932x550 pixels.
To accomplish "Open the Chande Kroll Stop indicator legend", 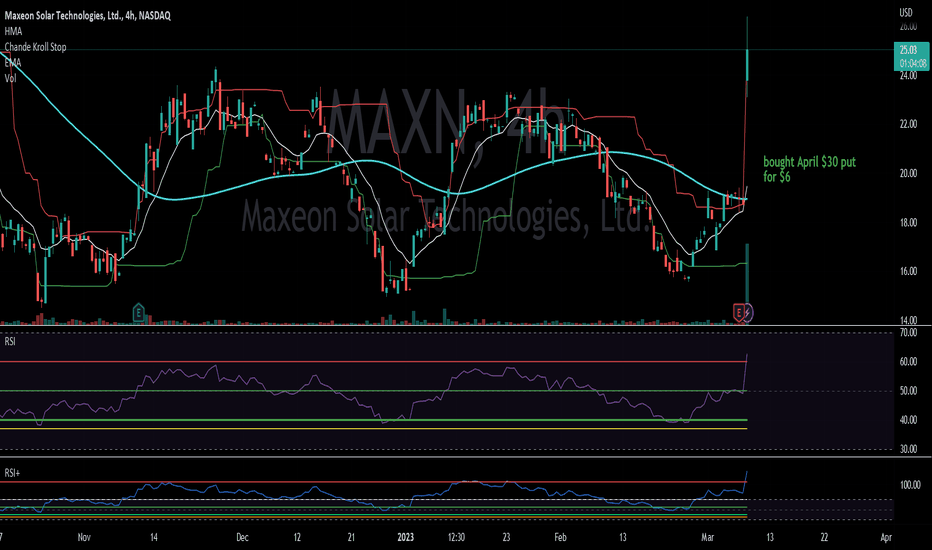I will tap(36, 47).
